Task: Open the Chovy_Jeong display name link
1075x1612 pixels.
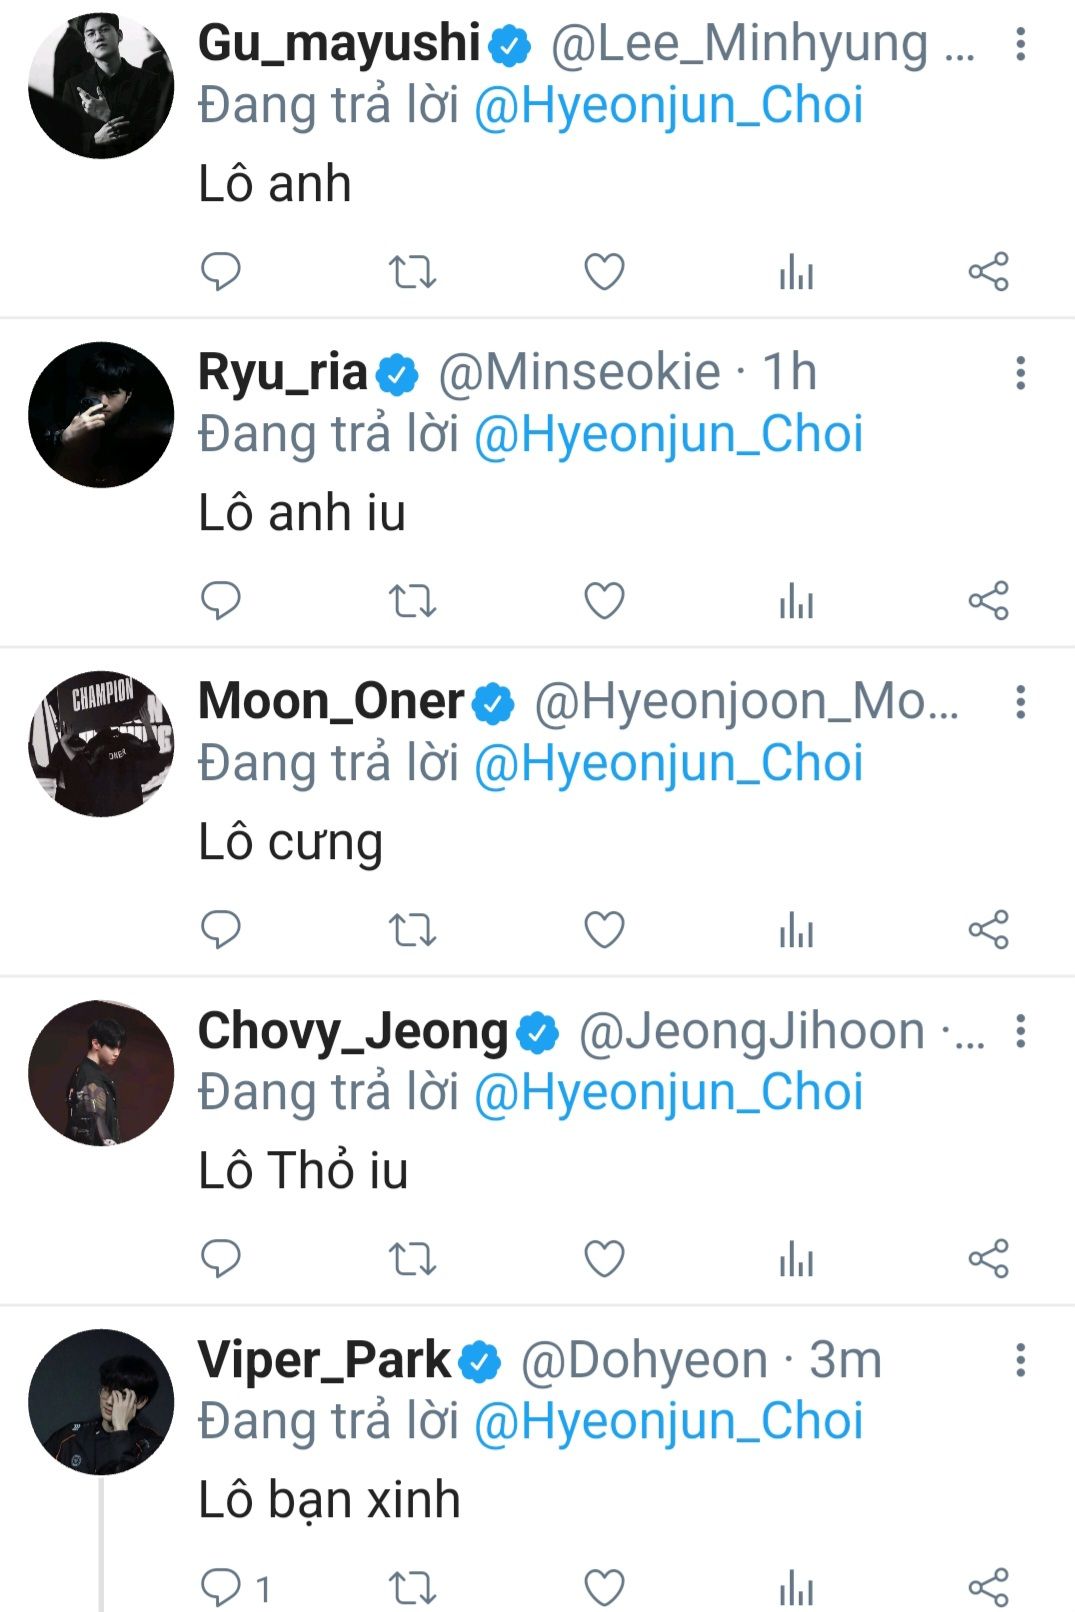Action: (353, 1031)
